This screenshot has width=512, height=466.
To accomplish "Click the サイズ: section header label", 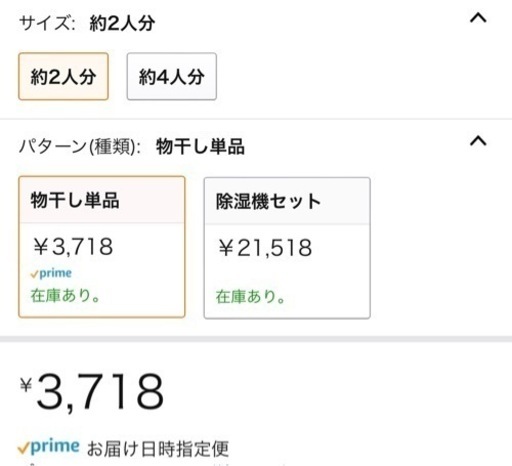I will click(47, 24).
